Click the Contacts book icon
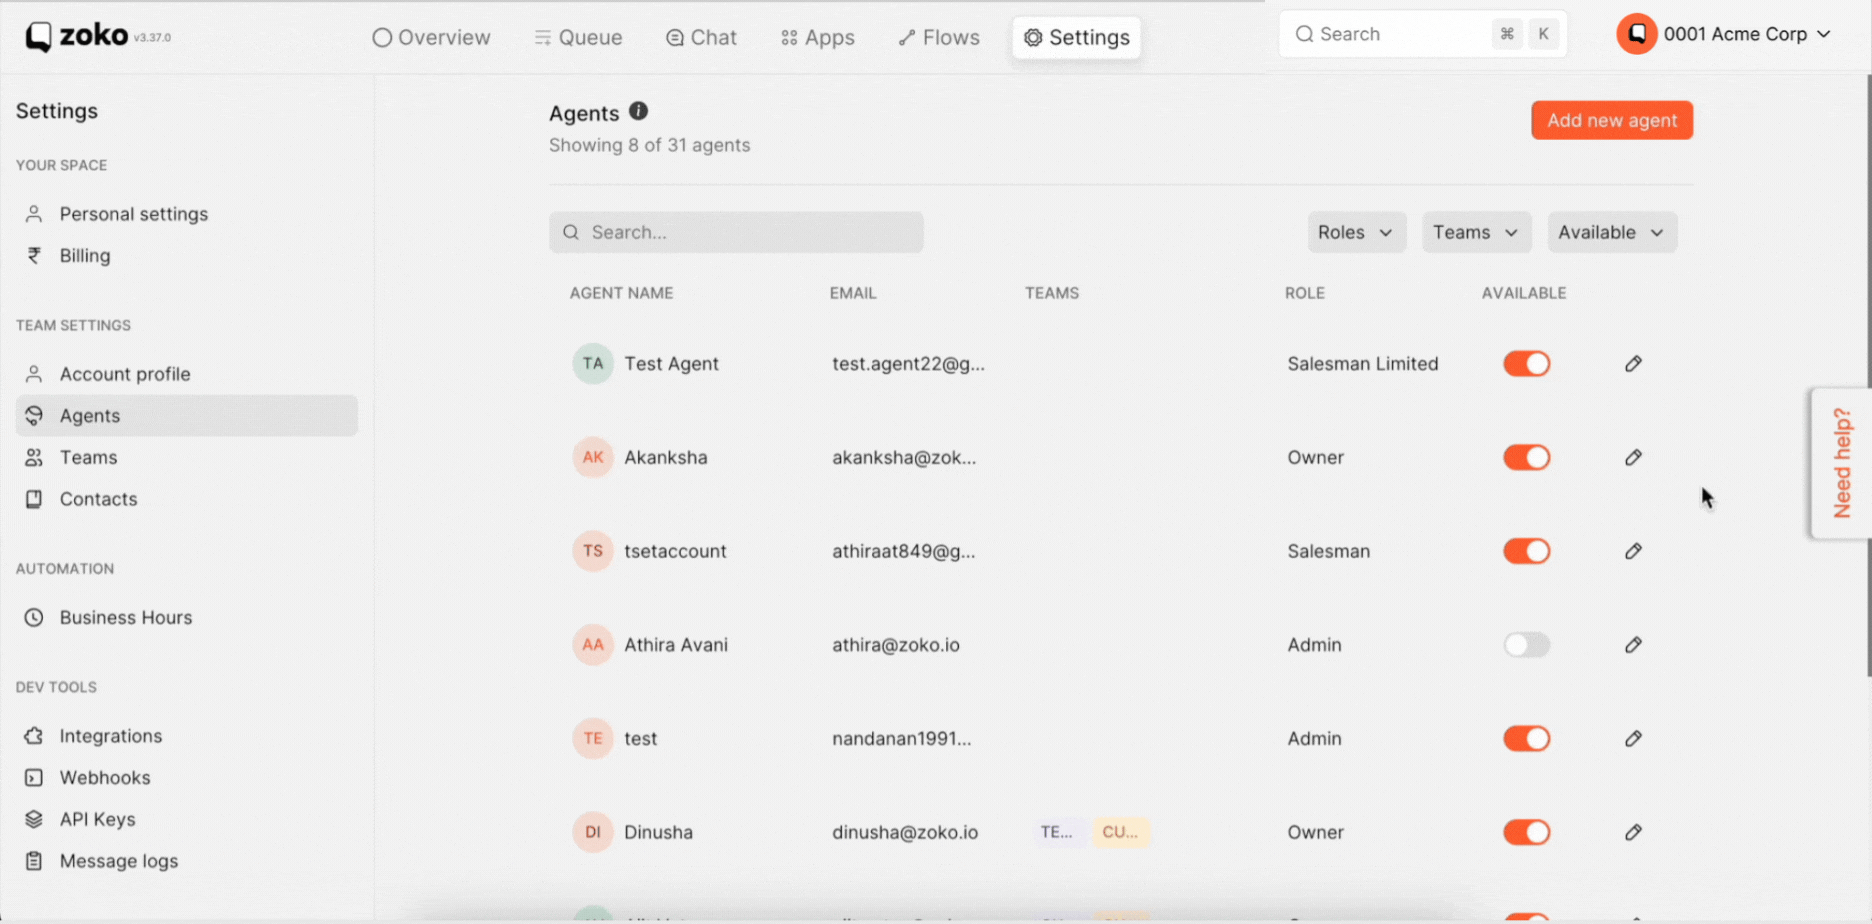The height and width of the screenshot is (924, 1872). pos(34,499)
